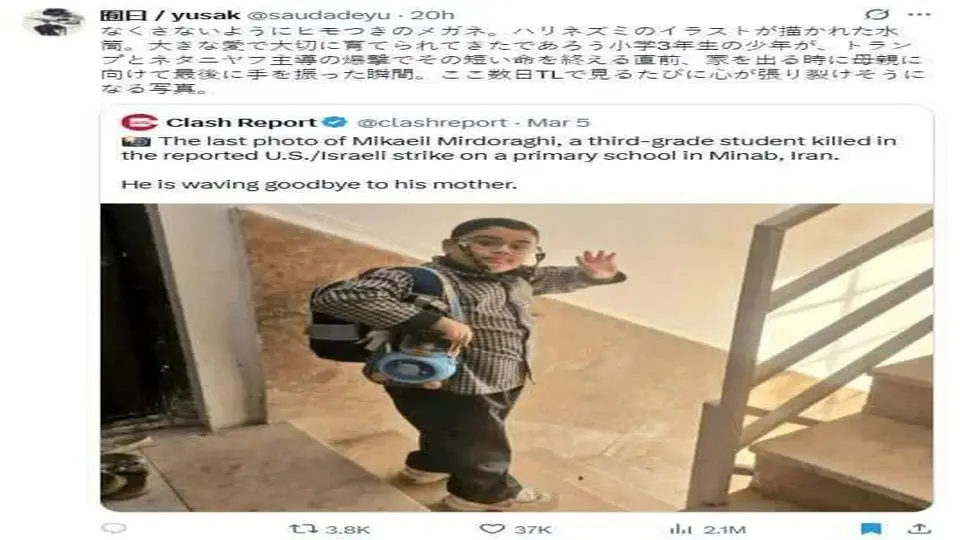960x540 pixels.
Task: Open yusak's profile avatar
Action: (54, 22)
